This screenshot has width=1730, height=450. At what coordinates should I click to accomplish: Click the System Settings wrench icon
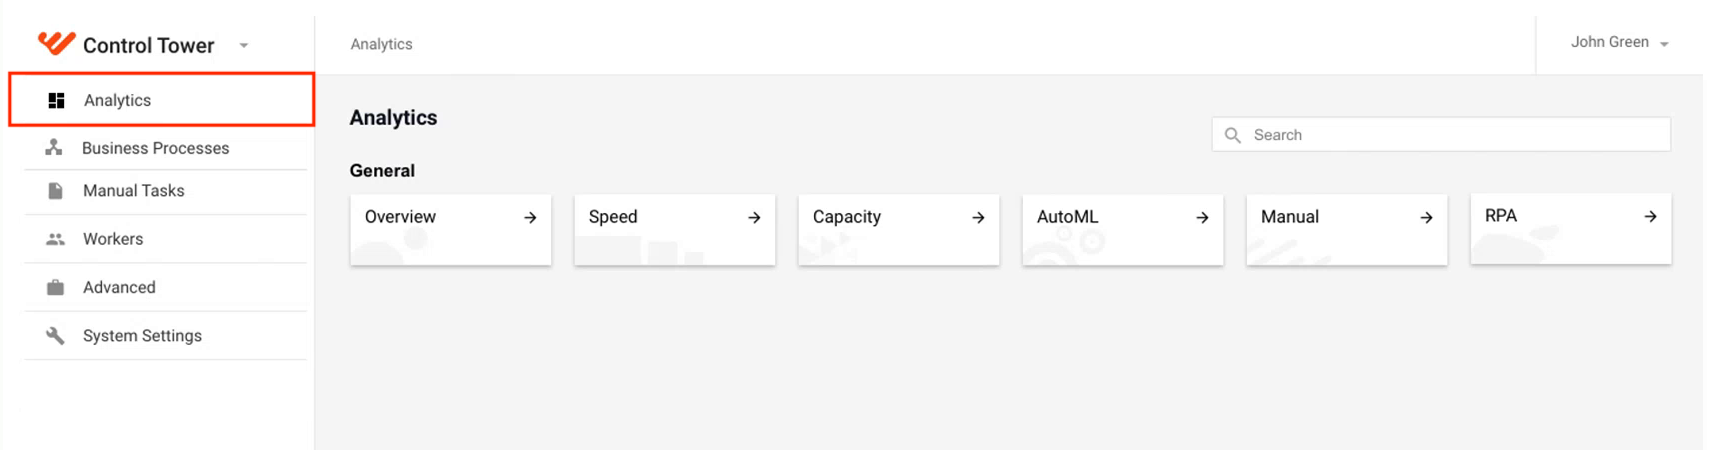coord(55,336)
